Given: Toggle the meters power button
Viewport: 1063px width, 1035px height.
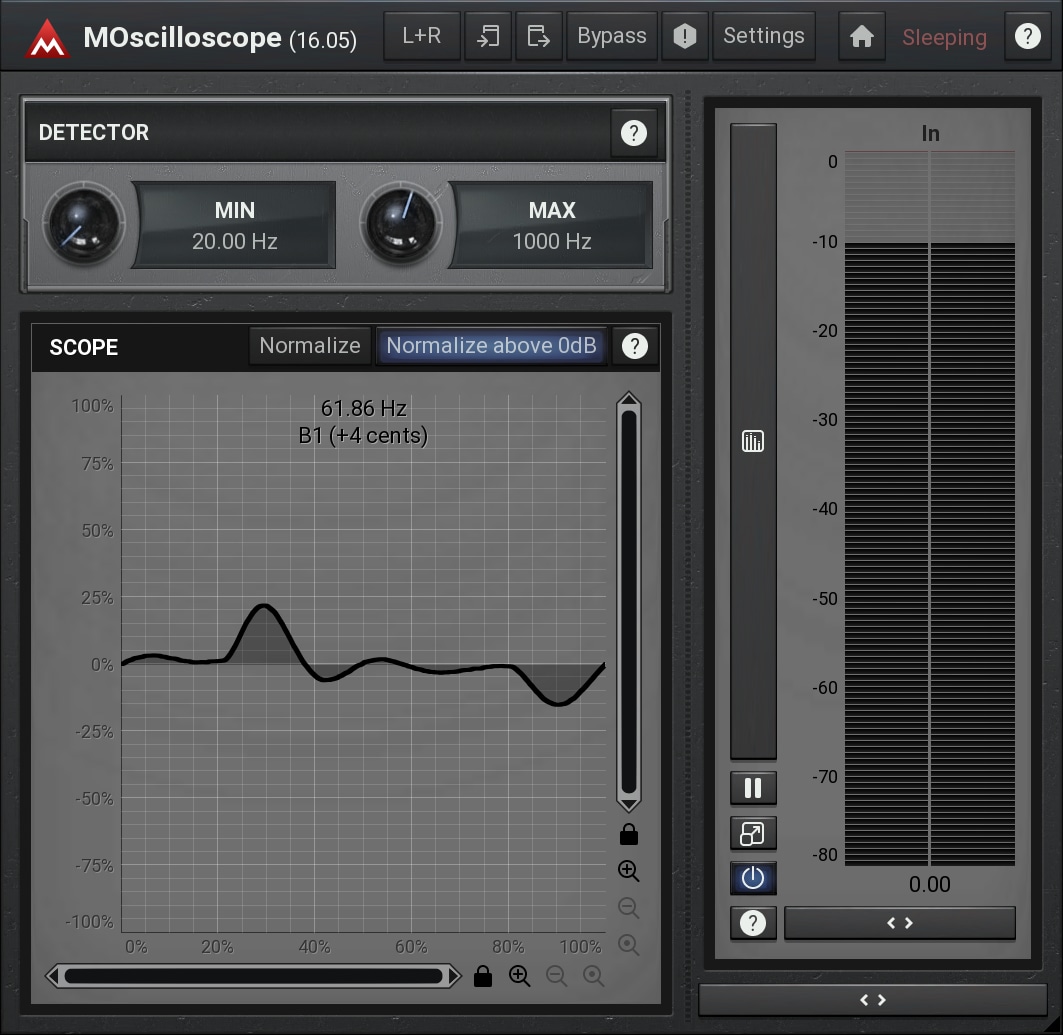Looking at the screenshot, I should pyautogui.click(x=753, y=878).
